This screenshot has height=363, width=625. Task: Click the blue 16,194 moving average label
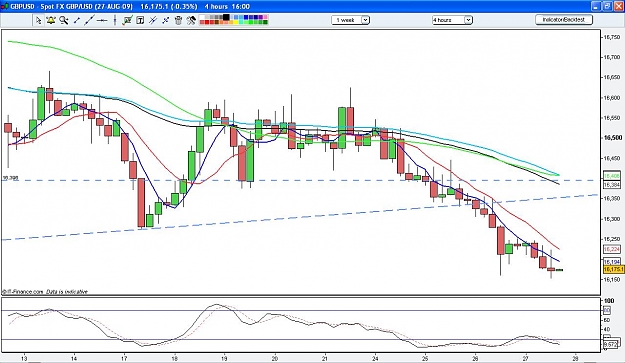611,261
